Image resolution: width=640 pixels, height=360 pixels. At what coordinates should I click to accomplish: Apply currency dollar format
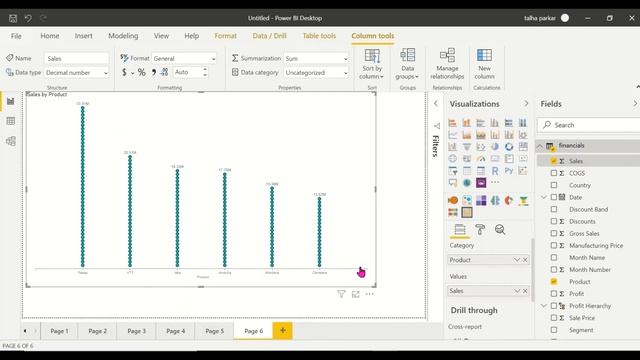124,72
